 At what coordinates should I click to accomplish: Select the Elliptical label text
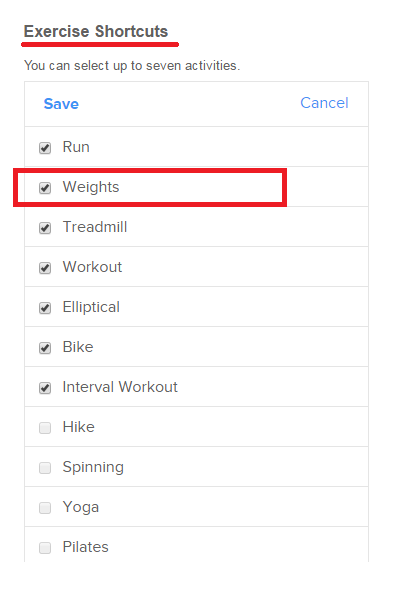click(91, 307)
